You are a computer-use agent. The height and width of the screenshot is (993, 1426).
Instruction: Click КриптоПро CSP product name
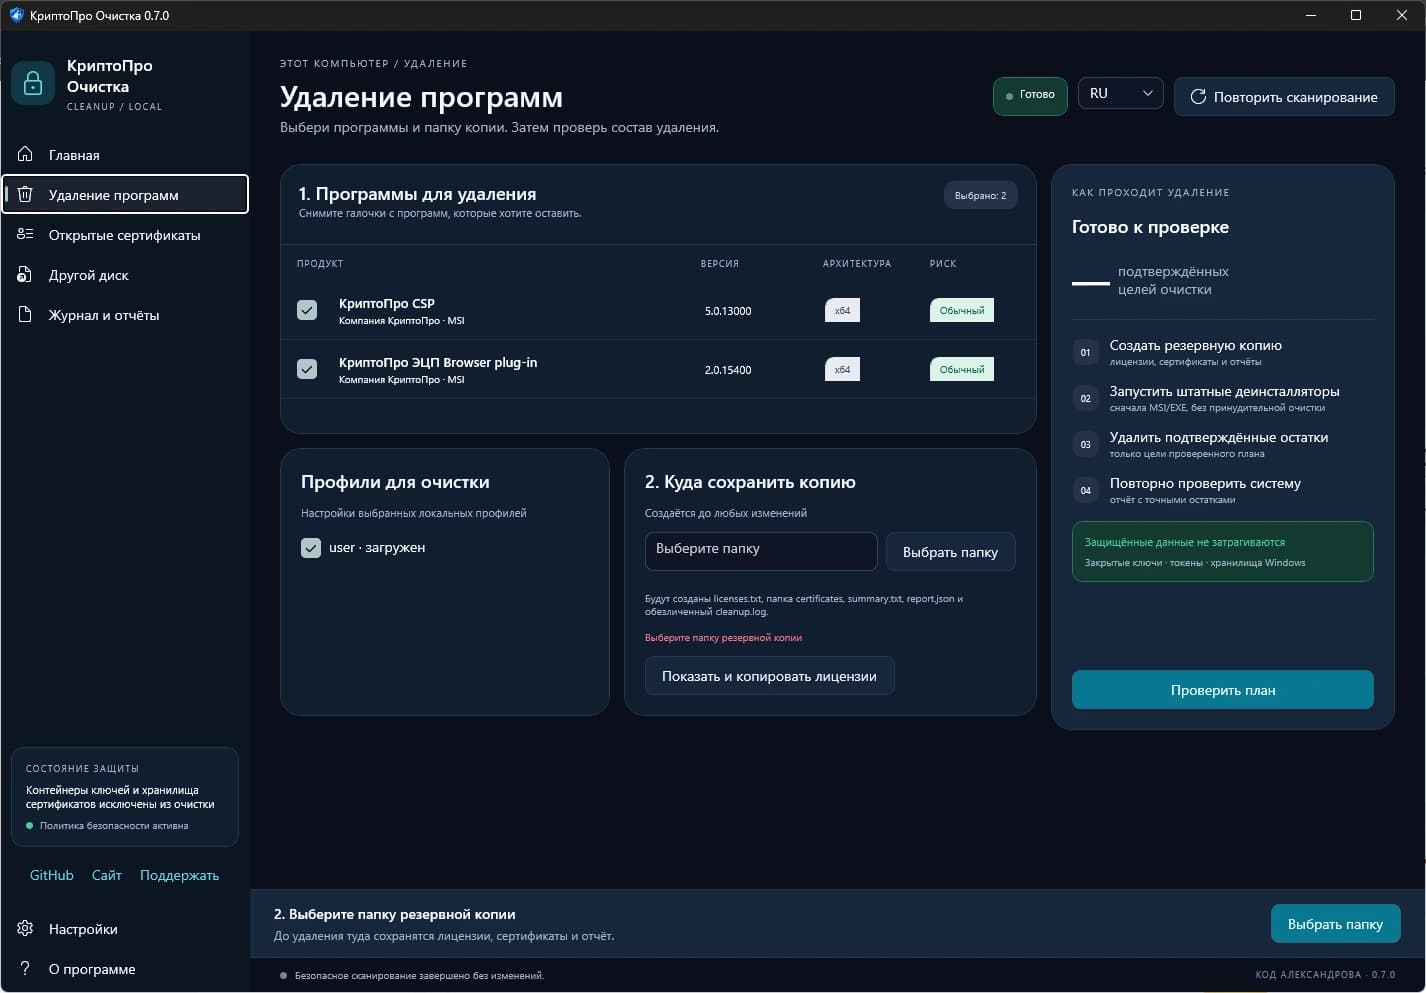387,303
